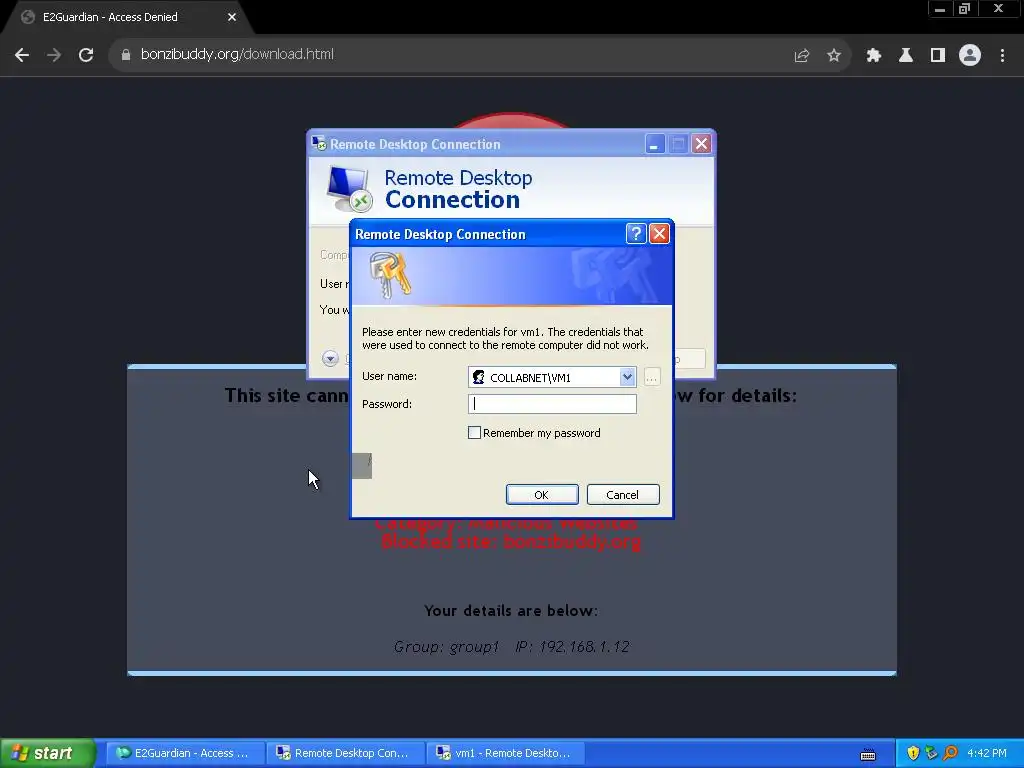The width and height of the screenshot is (1024, 768).
Task: Switch to Remote Desktop Con... taskbar item
Action: [x=345, y=753]
